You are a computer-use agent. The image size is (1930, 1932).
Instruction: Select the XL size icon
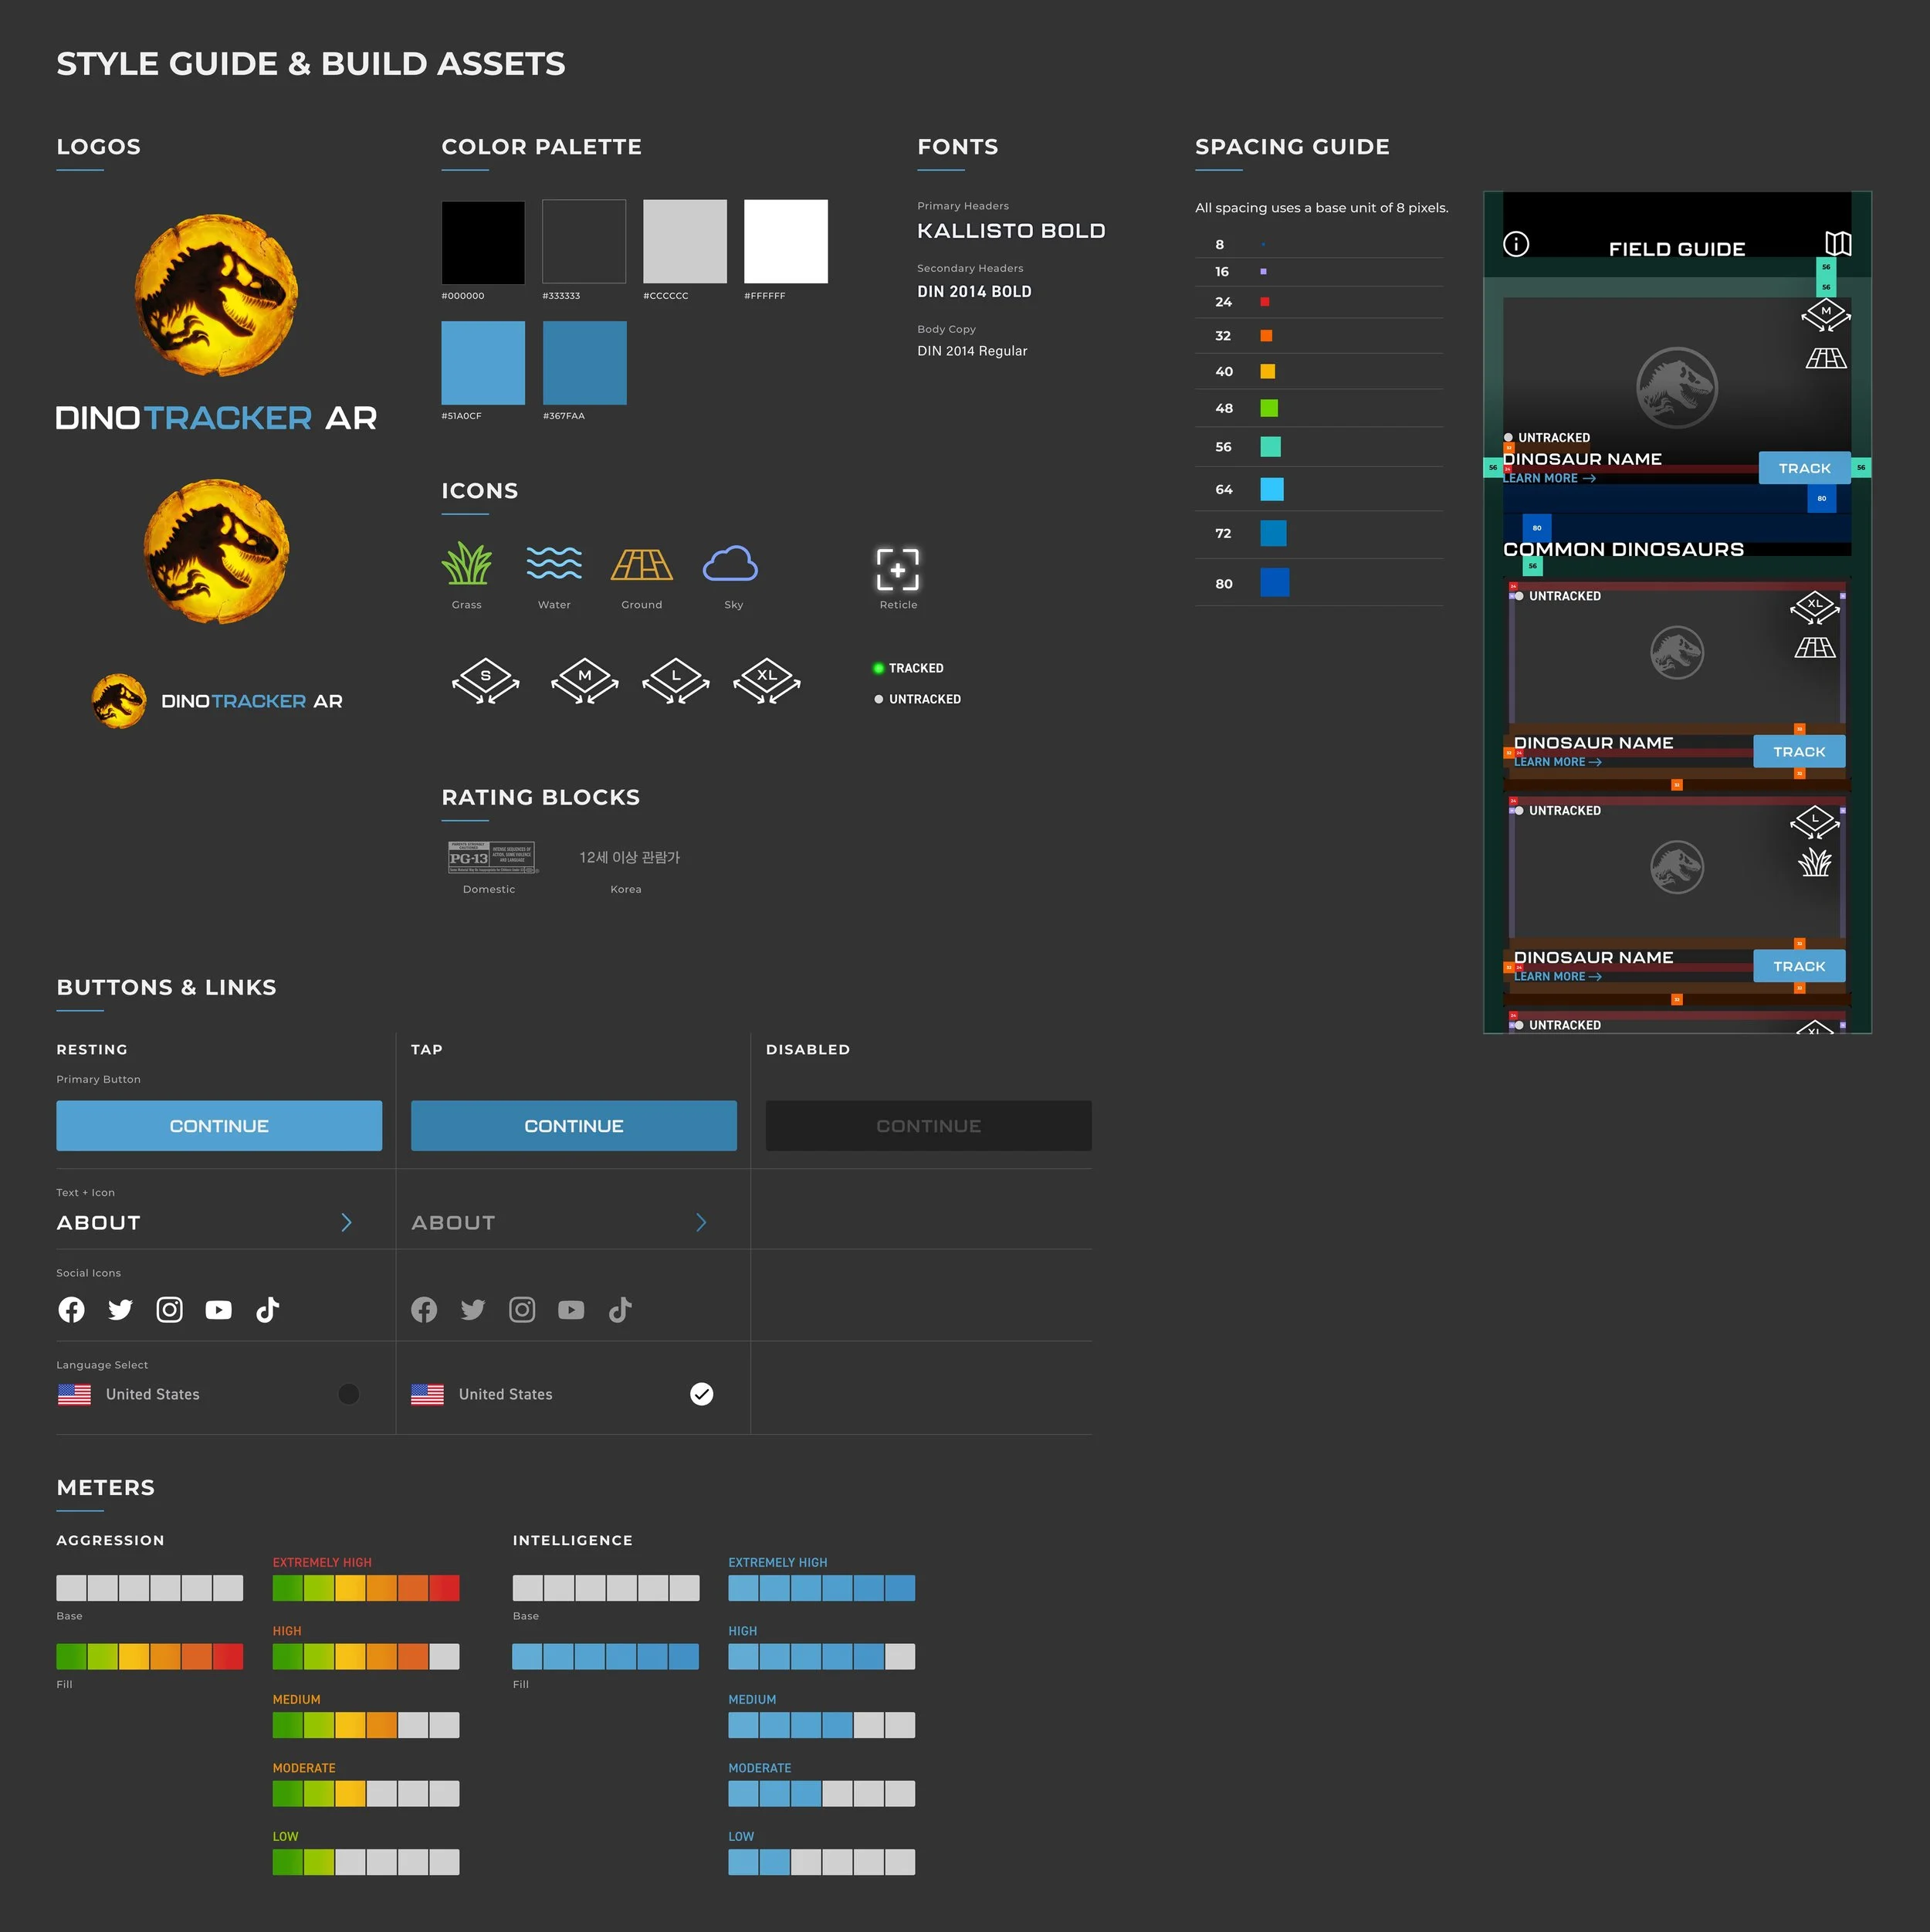coord(766,680)
